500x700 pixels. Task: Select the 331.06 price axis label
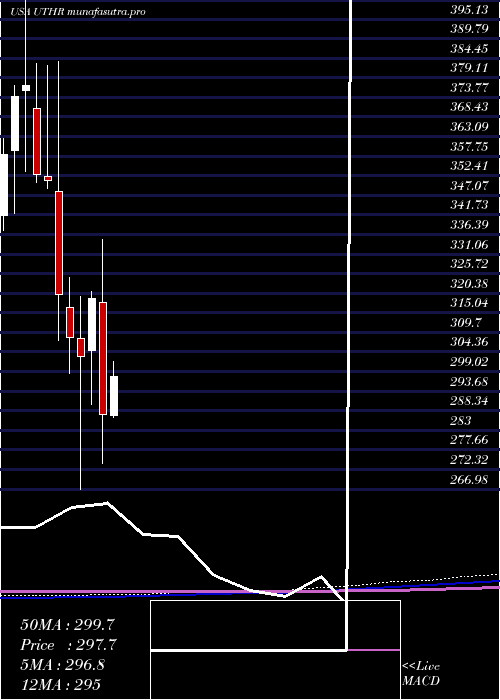(x=468, y=244)
